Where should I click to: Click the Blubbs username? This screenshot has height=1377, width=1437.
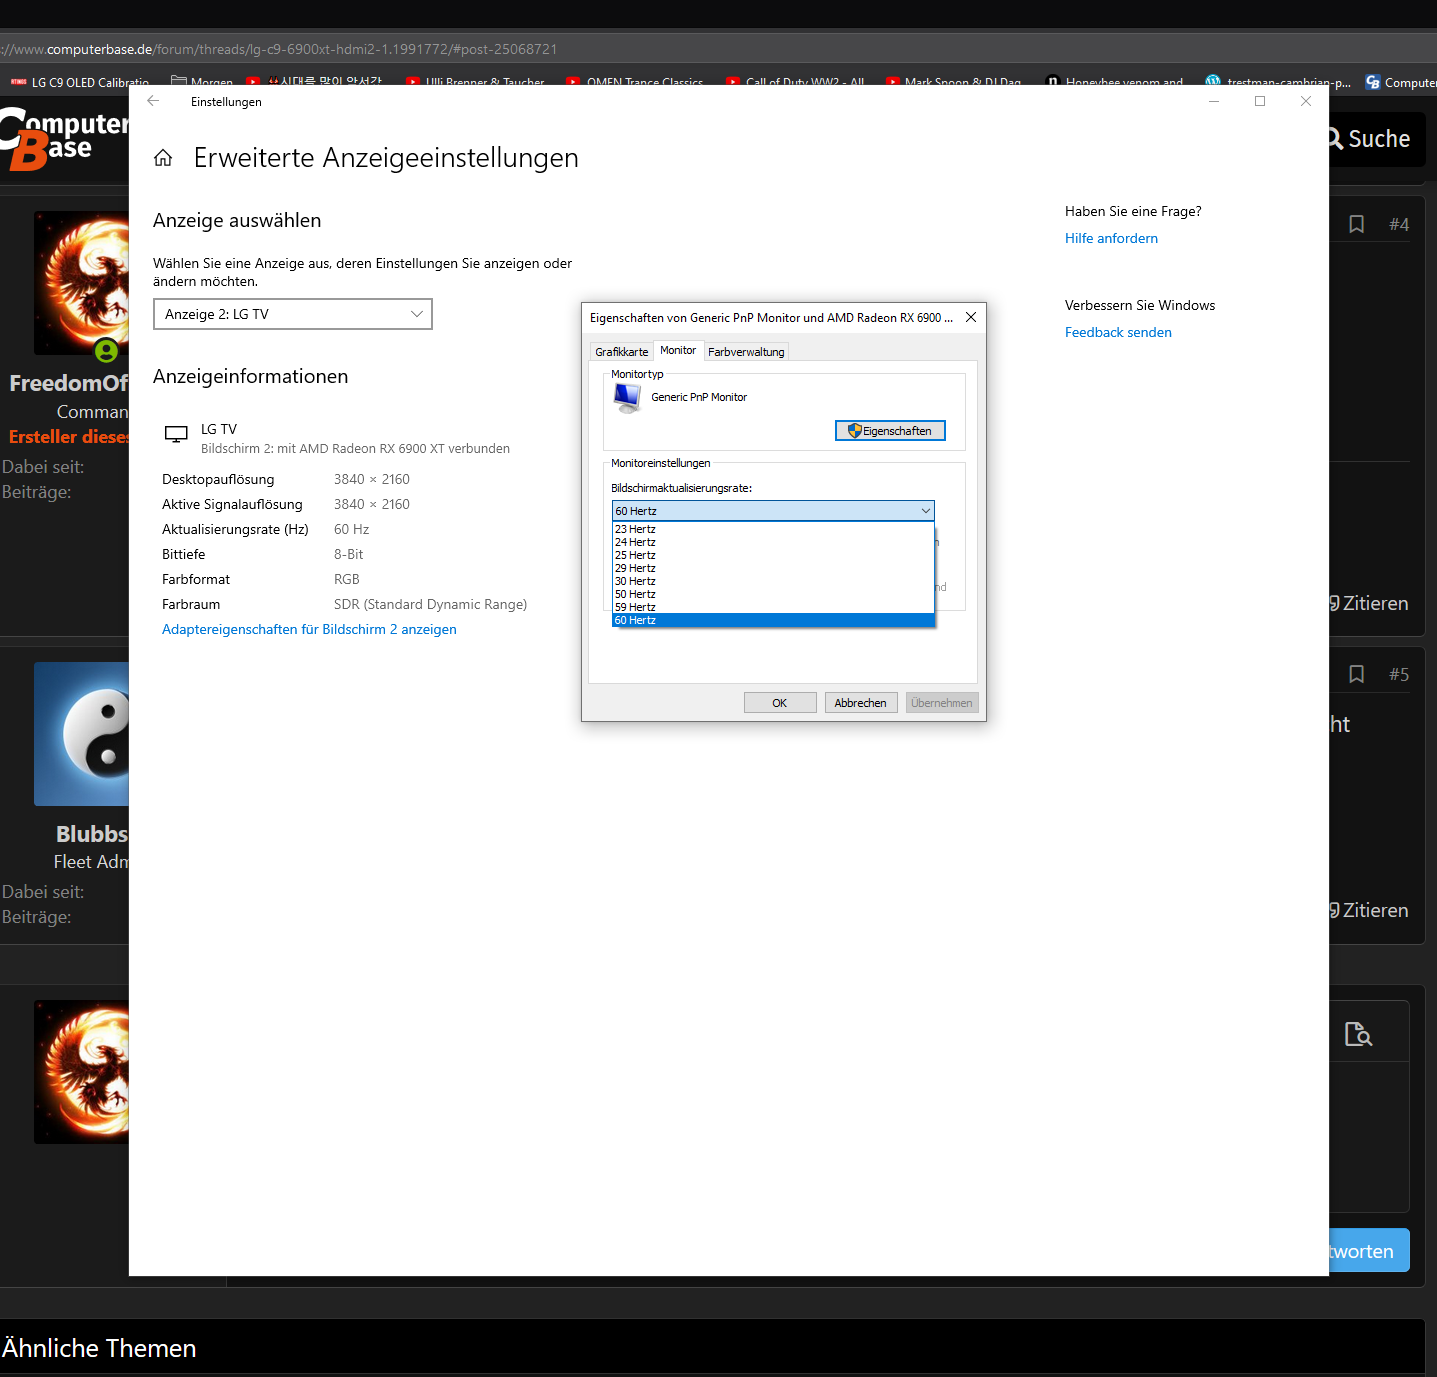tap(92, 834)
